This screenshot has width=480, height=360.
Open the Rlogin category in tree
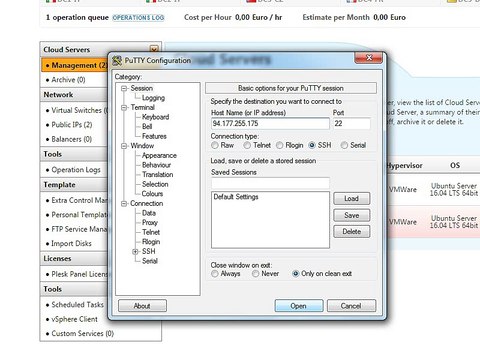151,242
